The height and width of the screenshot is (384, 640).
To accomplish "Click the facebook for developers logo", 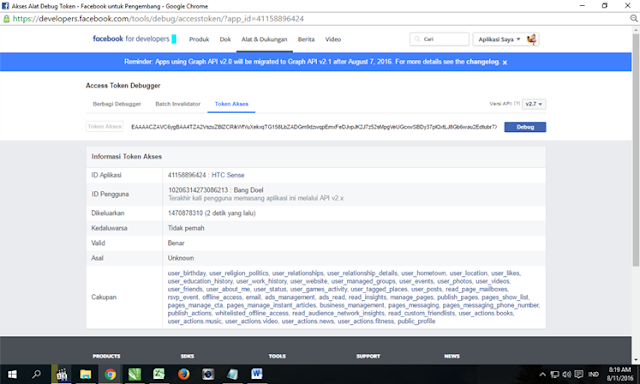I will (x=131, y=39).
